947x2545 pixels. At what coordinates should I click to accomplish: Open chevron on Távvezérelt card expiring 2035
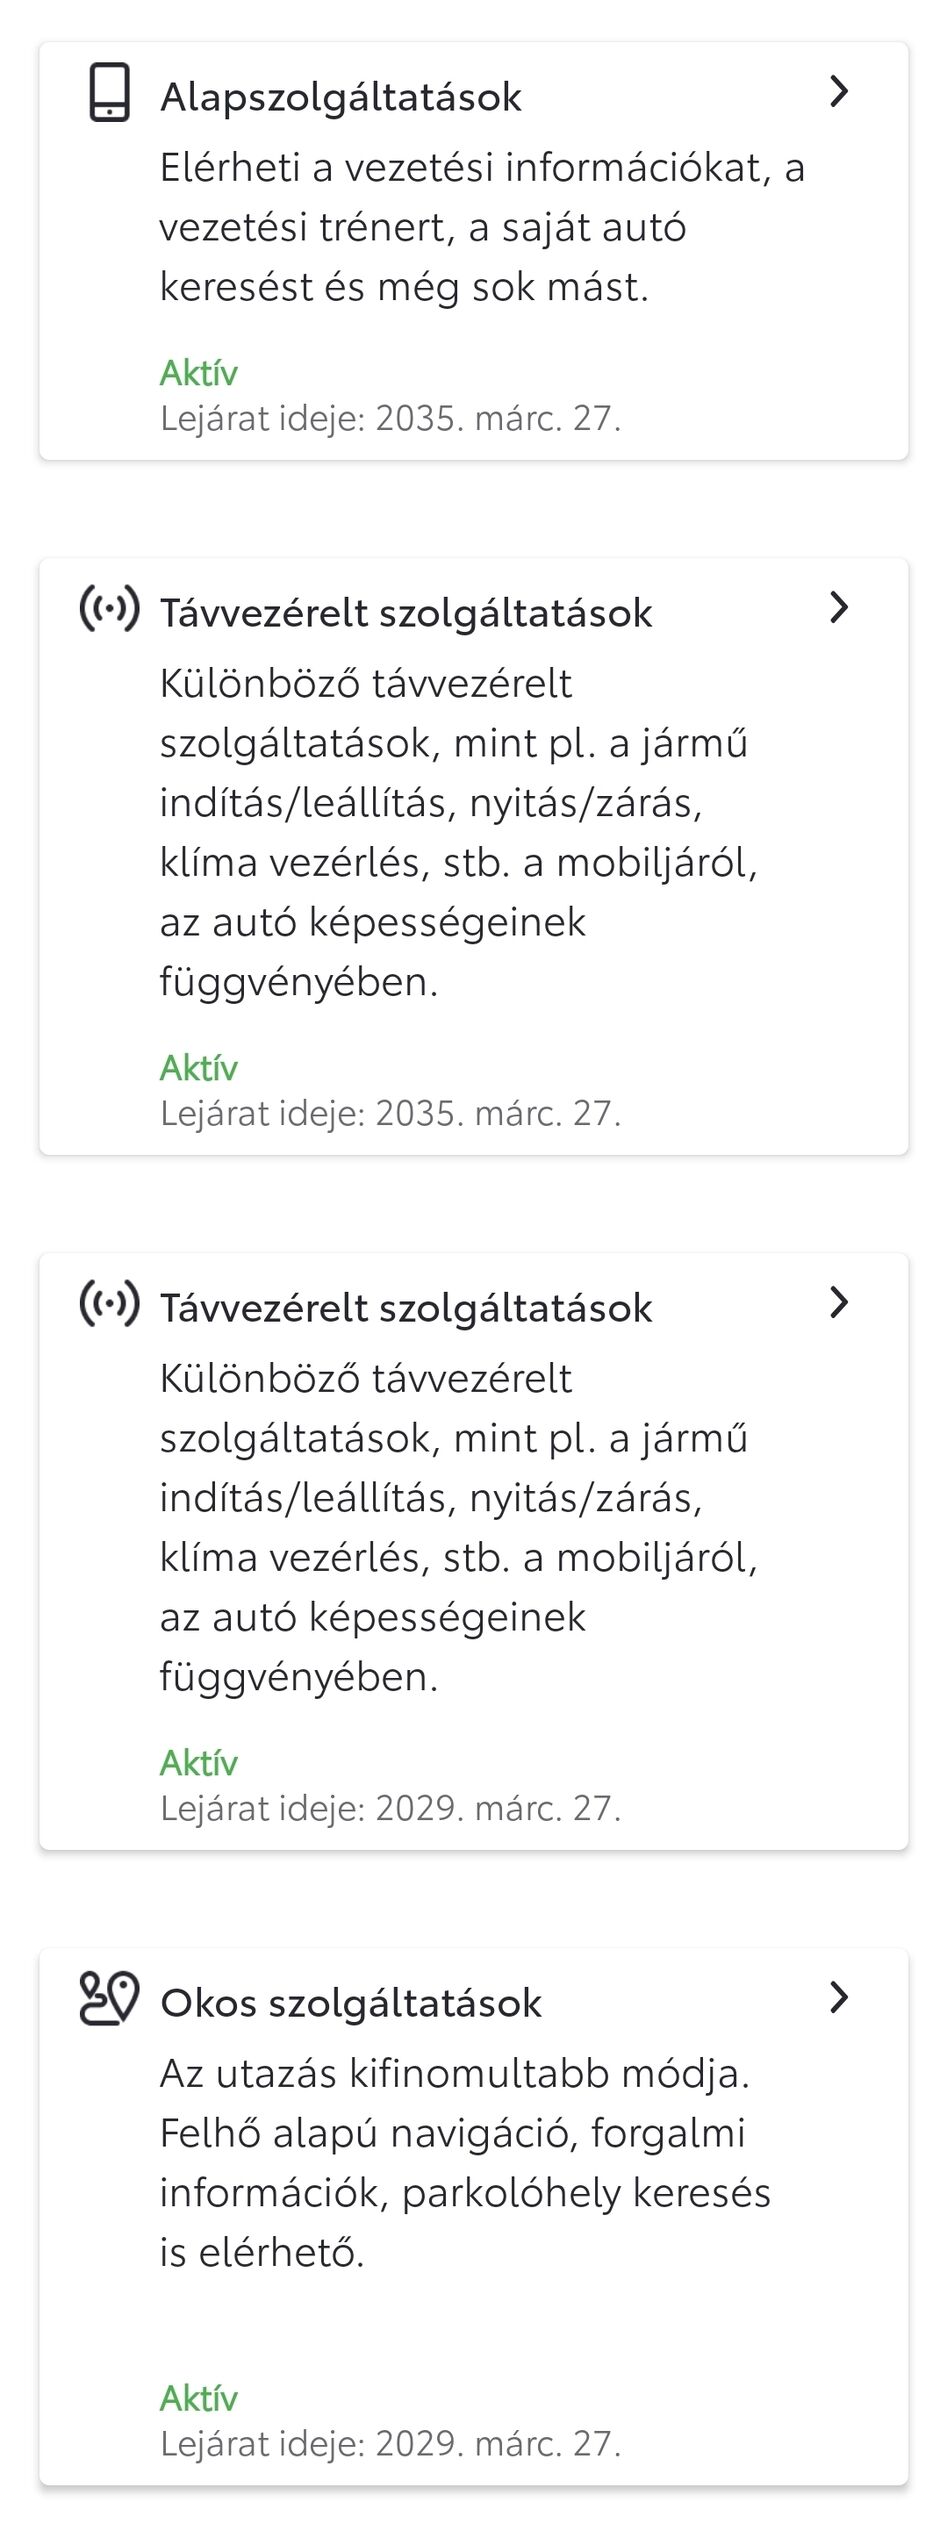839,608
